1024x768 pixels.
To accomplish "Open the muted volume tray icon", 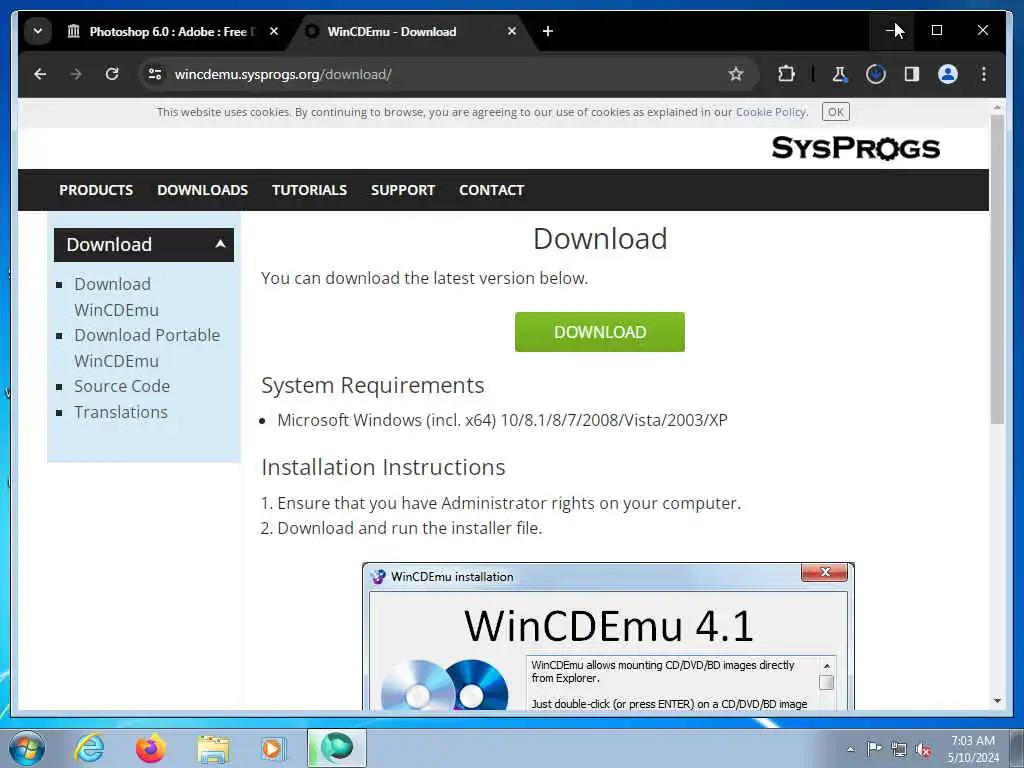I will point(923,750).
